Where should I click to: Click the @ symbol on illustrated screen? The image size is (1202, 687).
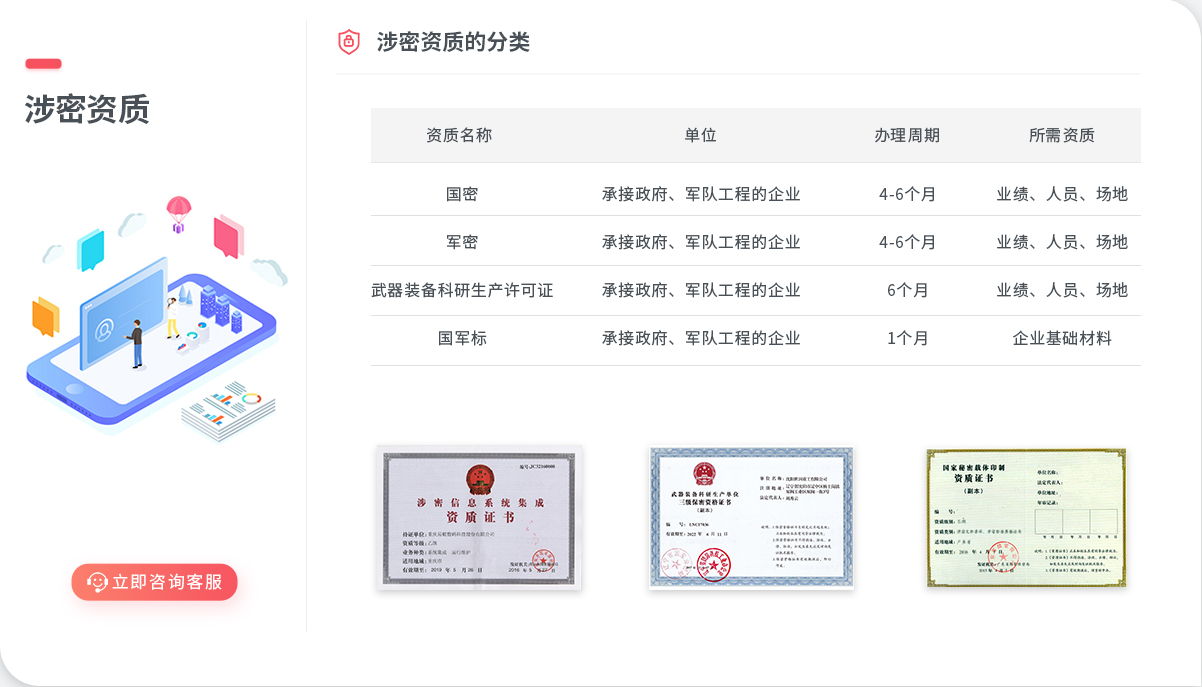pyautogui.click(x=104, y=327)
